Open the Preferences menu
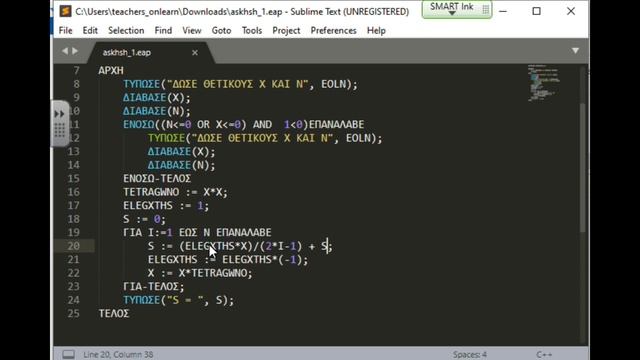Image resolution: width=640 pixels, height=360 pixels. click(x=333, y=31)
